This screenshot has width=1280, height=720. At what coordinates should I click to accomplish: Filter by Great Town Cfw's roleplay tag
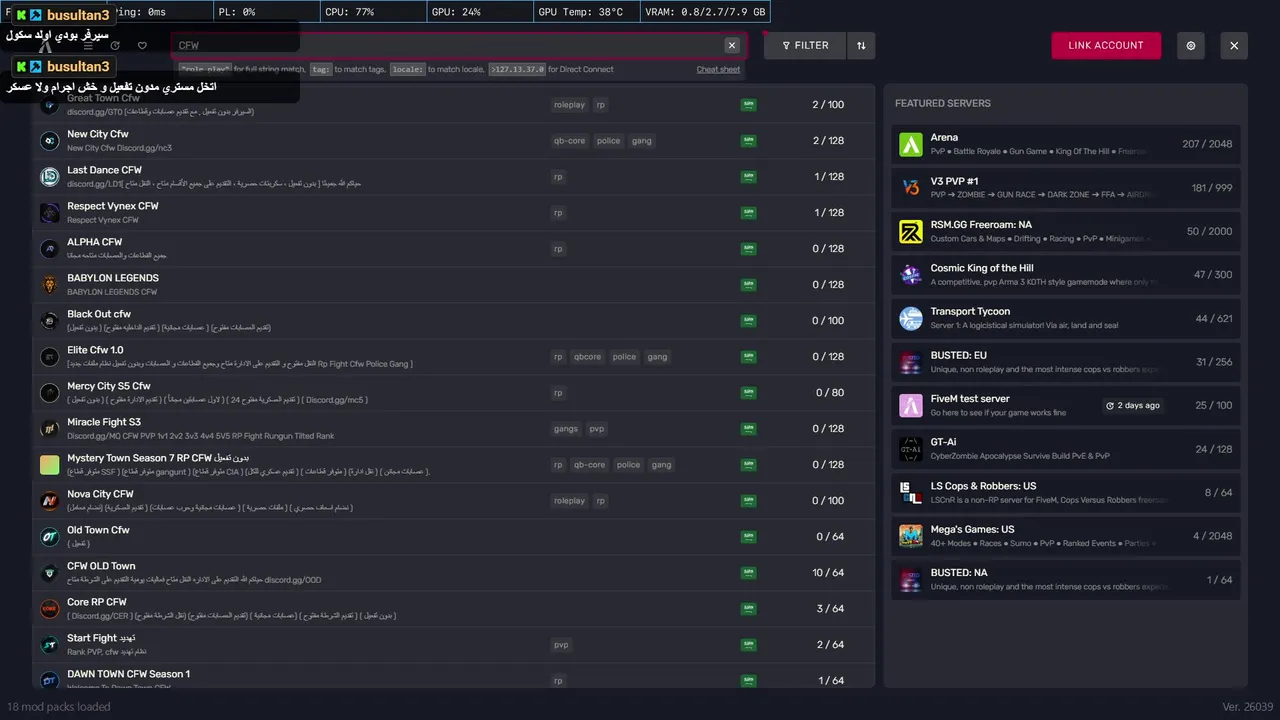point(570,105)
